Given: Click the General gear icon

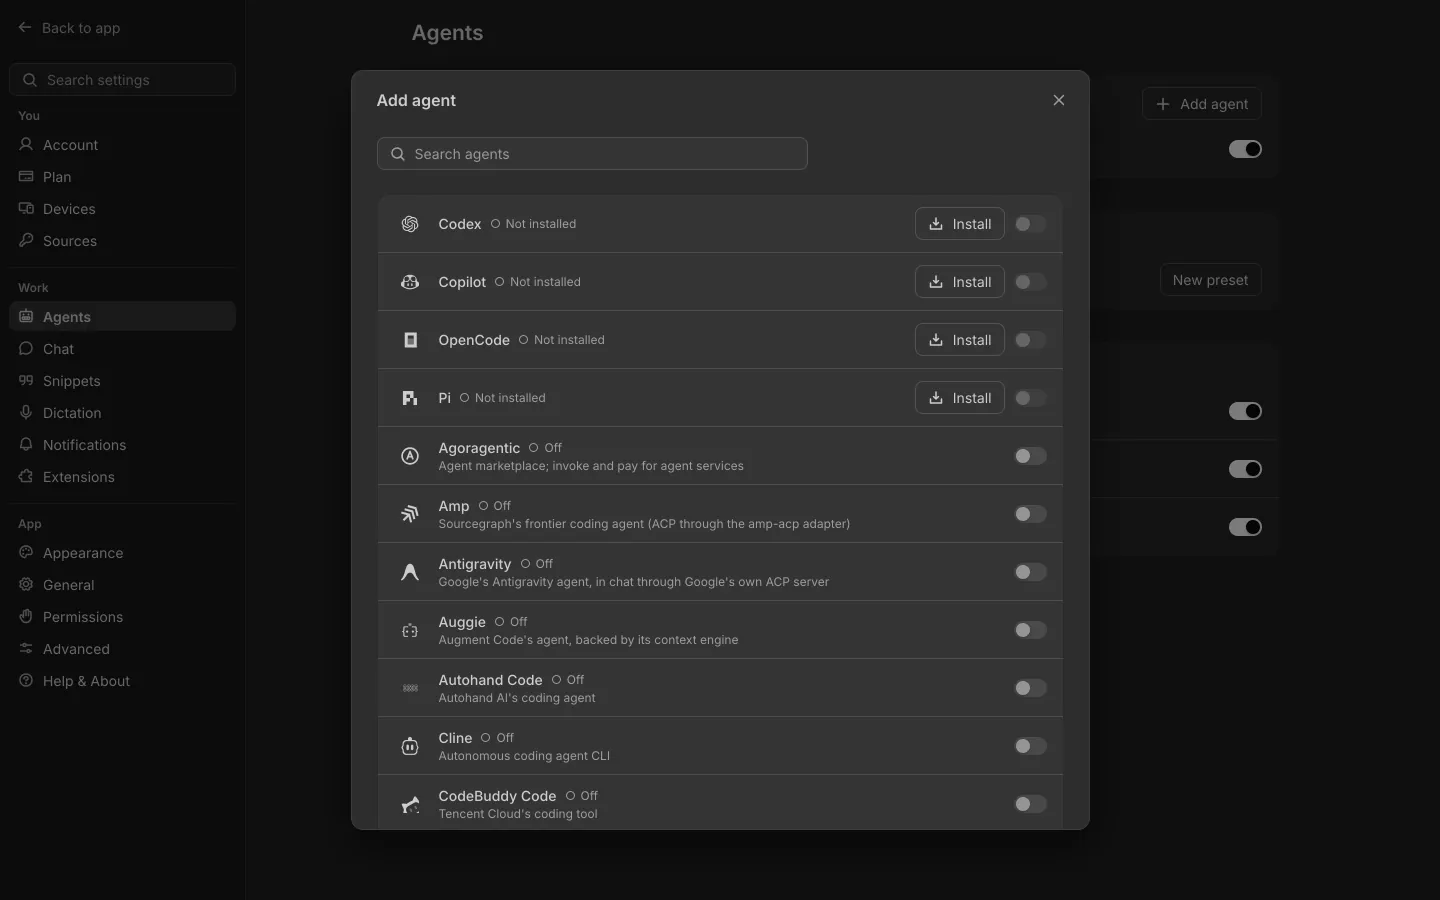Looking at the screenshot, I should 26,585.
